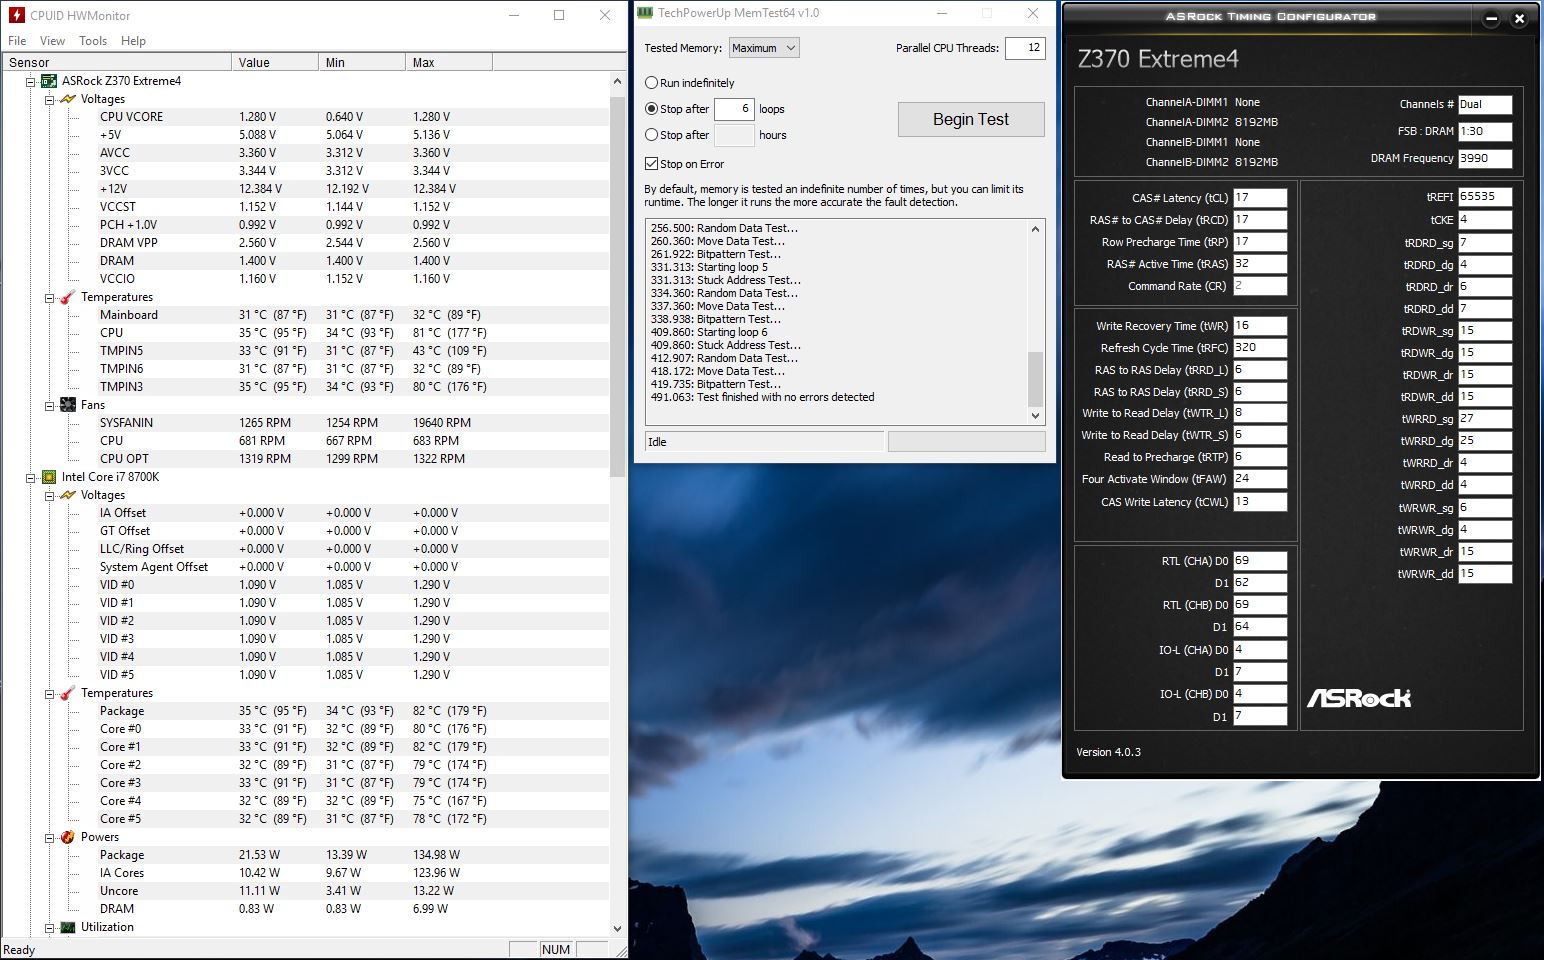Open the Tested Memory dropdown
Image resolution: width=1544 pixels, height=960 pixels.
(x=764, y=48)
